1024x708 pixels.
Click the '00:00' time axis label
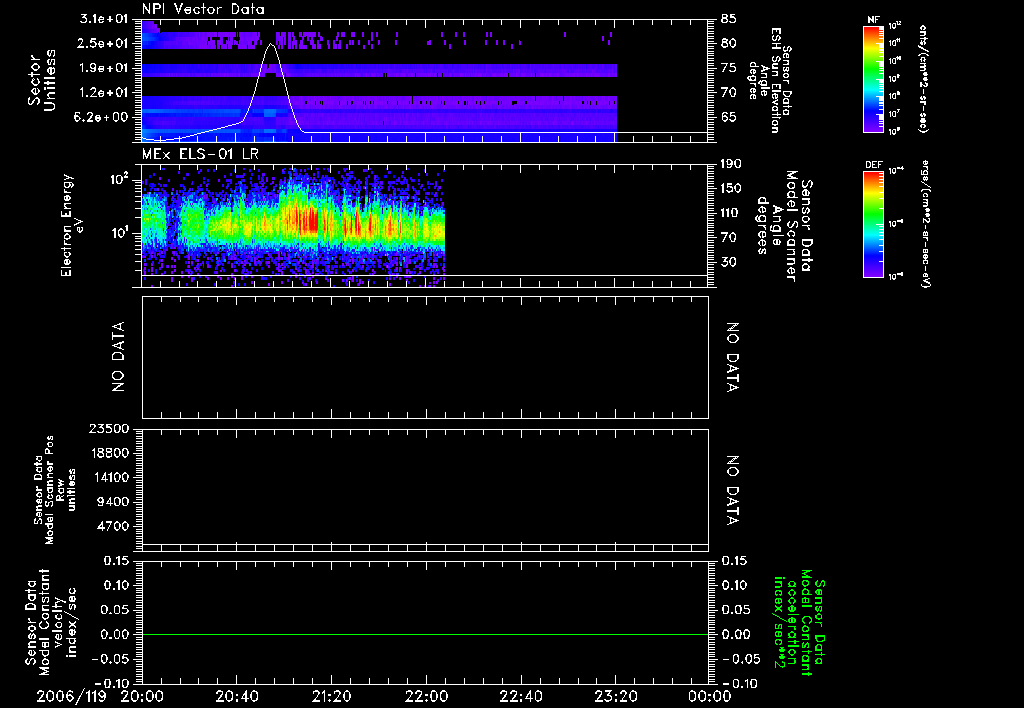[x=710, y=696]
